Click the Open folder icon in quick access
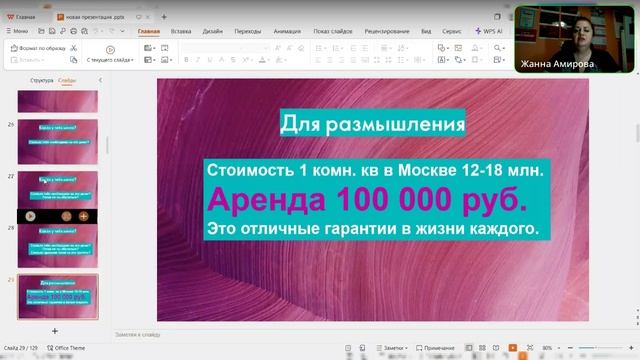This screenshot has width=640, height=360. 41,31
